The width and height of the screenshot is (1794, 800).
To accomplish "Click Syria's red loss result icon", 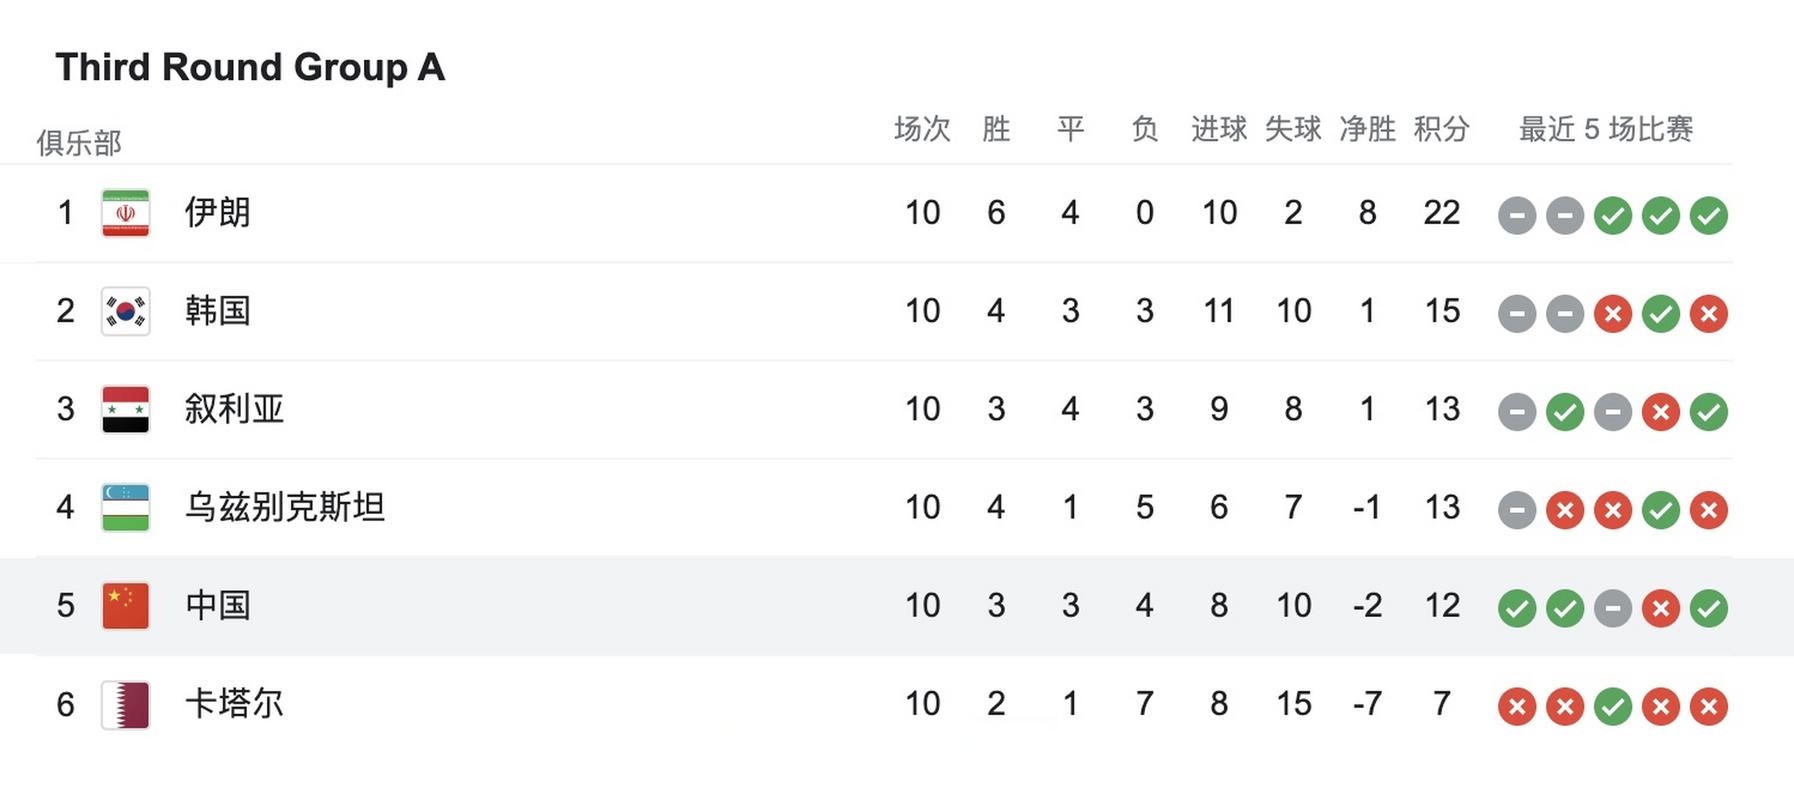I will coord(1661,411).
